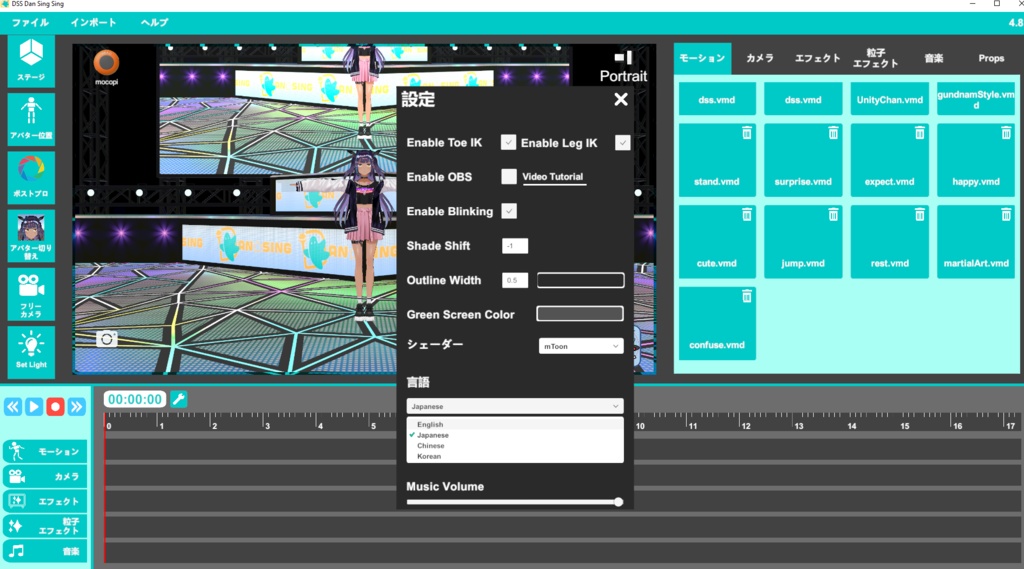Toggle the Portrait orientation icon
The image size is (1024, 569).
click(x=624, y=58)
